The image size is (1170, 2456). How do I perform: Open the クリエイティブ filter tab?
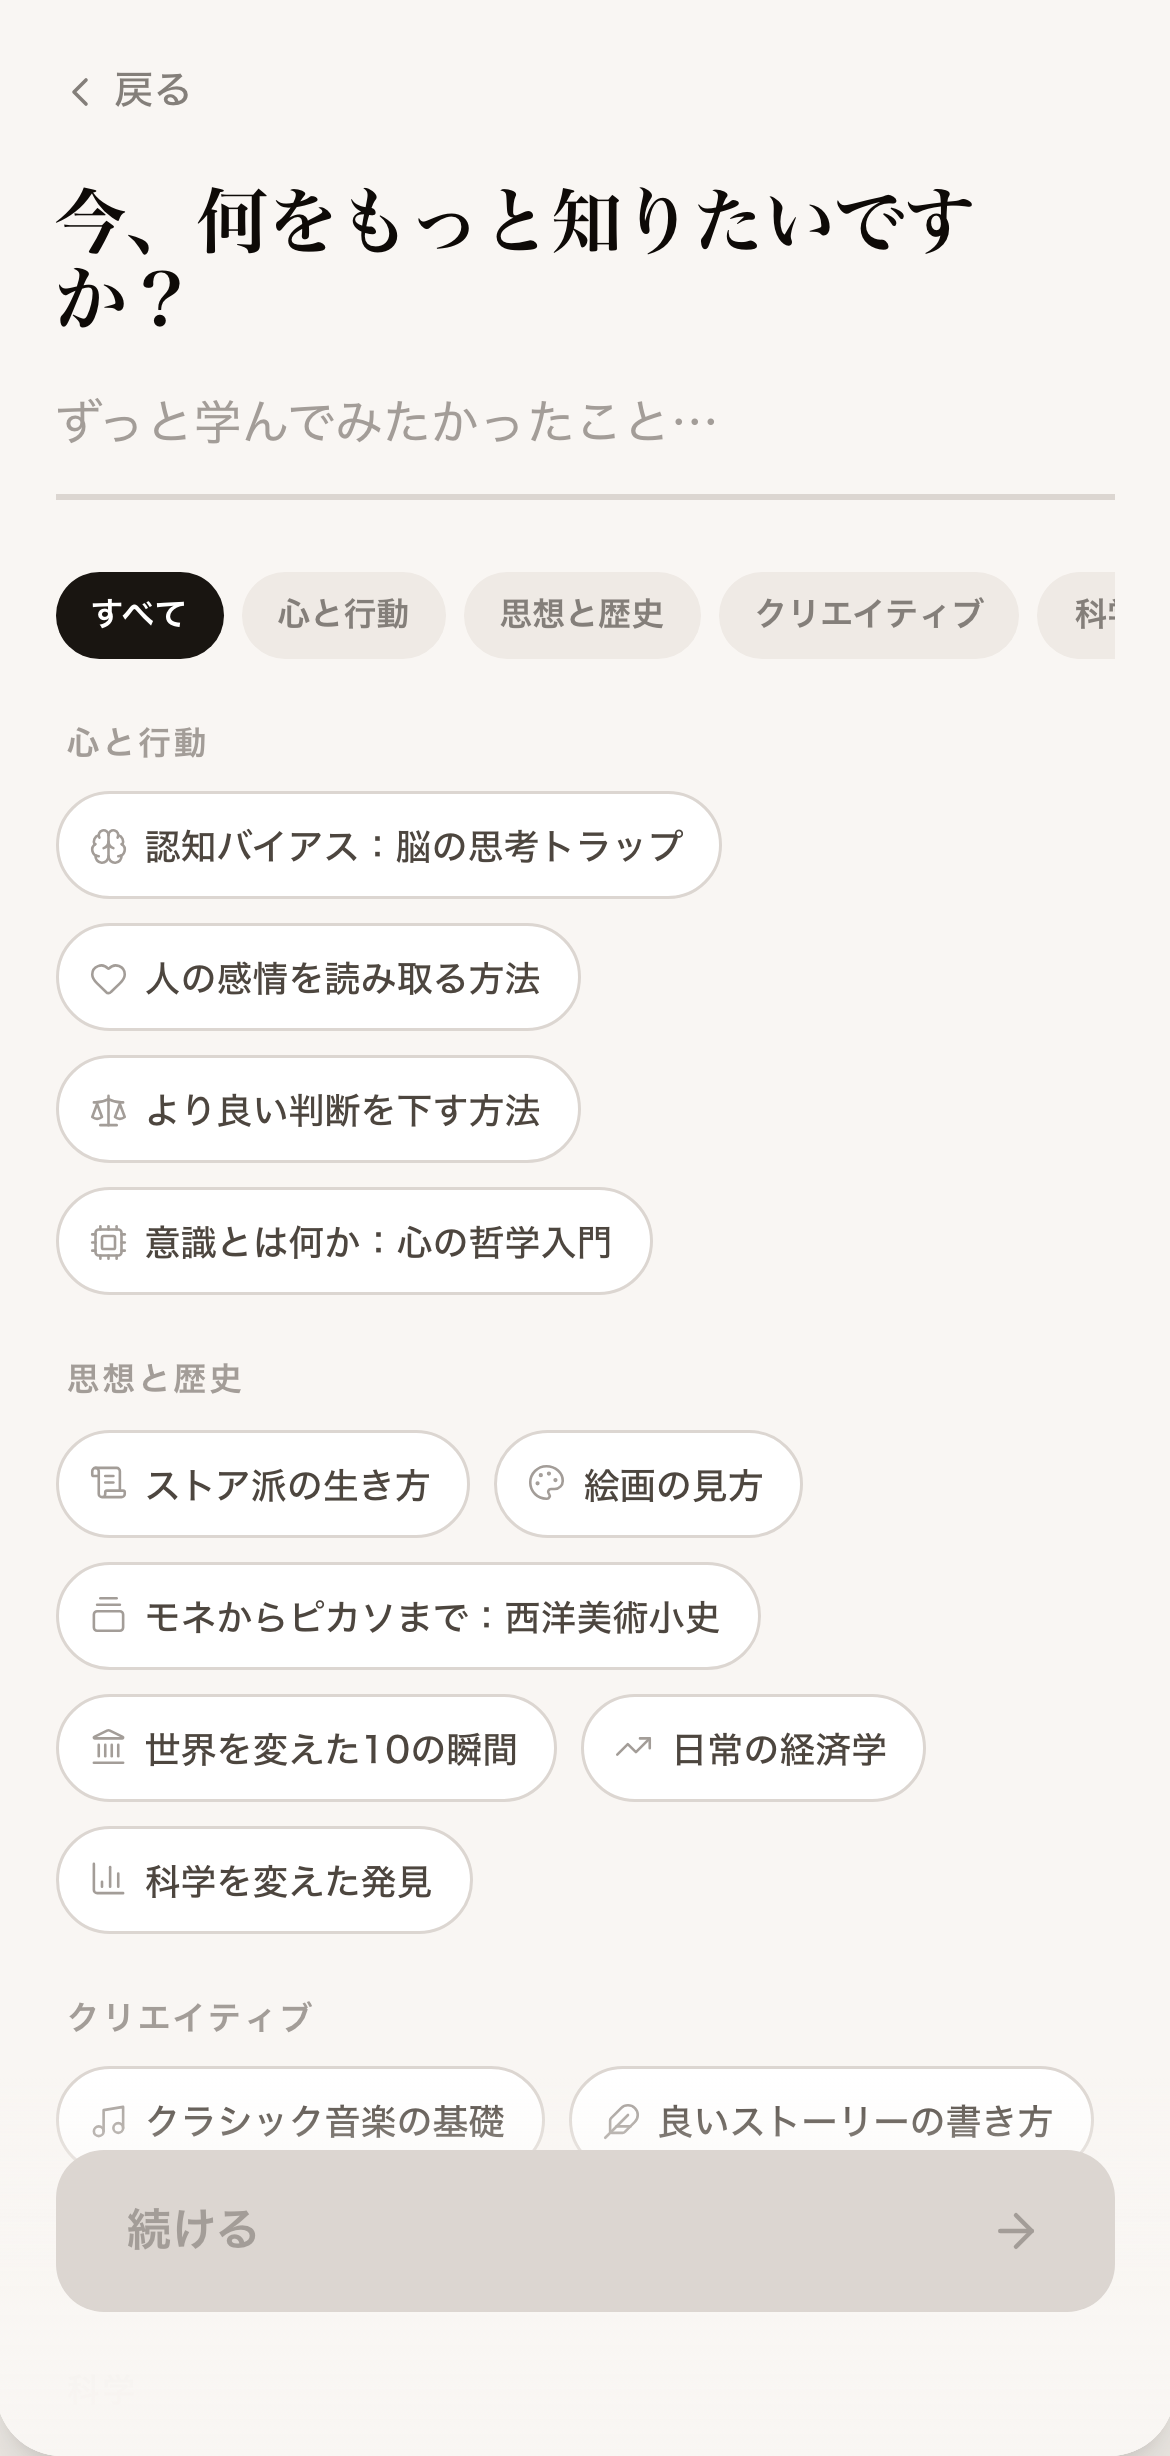(869, 615)
